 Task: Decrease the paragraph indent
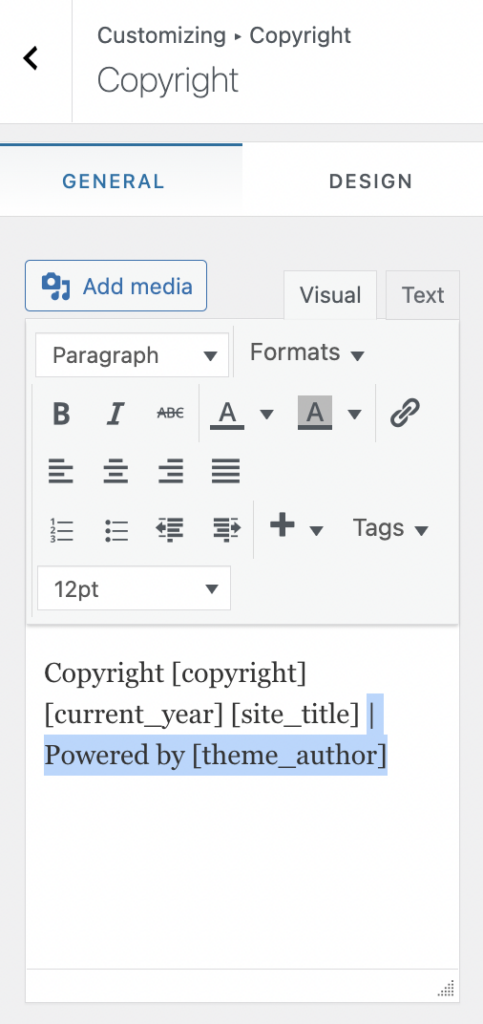tap(170, 530)
